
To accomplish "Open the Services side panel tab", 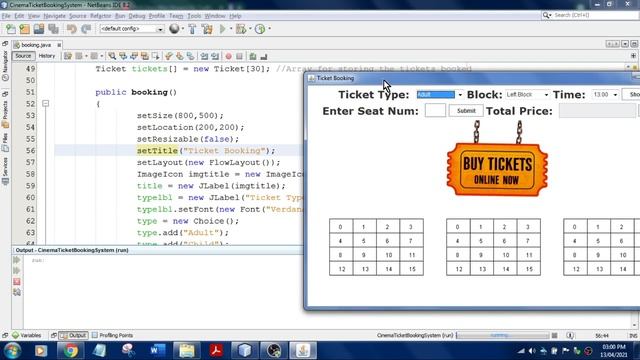I will click(x=5, y=171).
